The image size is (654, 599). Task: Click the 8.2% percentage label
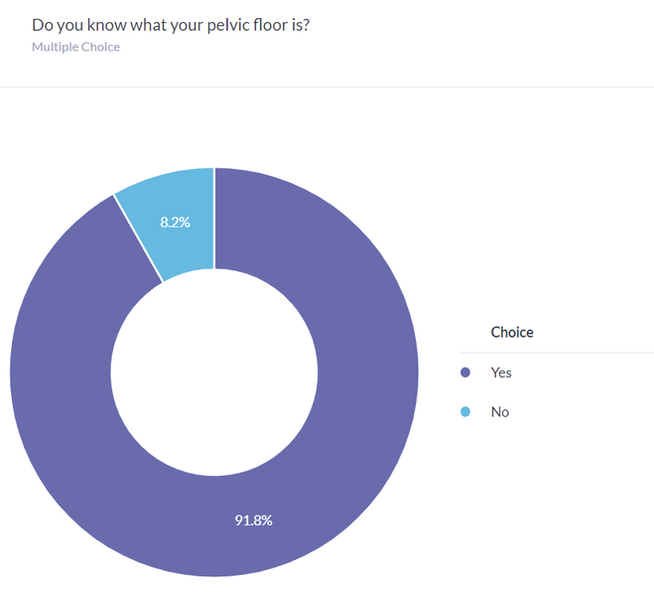[x=175, y=222]
